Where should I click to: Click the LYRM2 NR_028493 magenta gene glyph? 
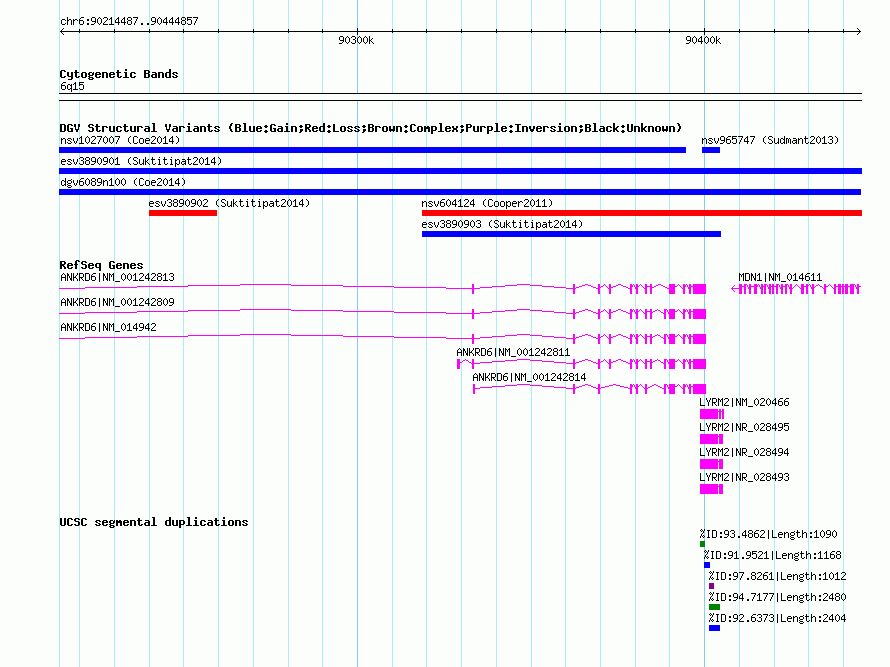click(711, 489)
